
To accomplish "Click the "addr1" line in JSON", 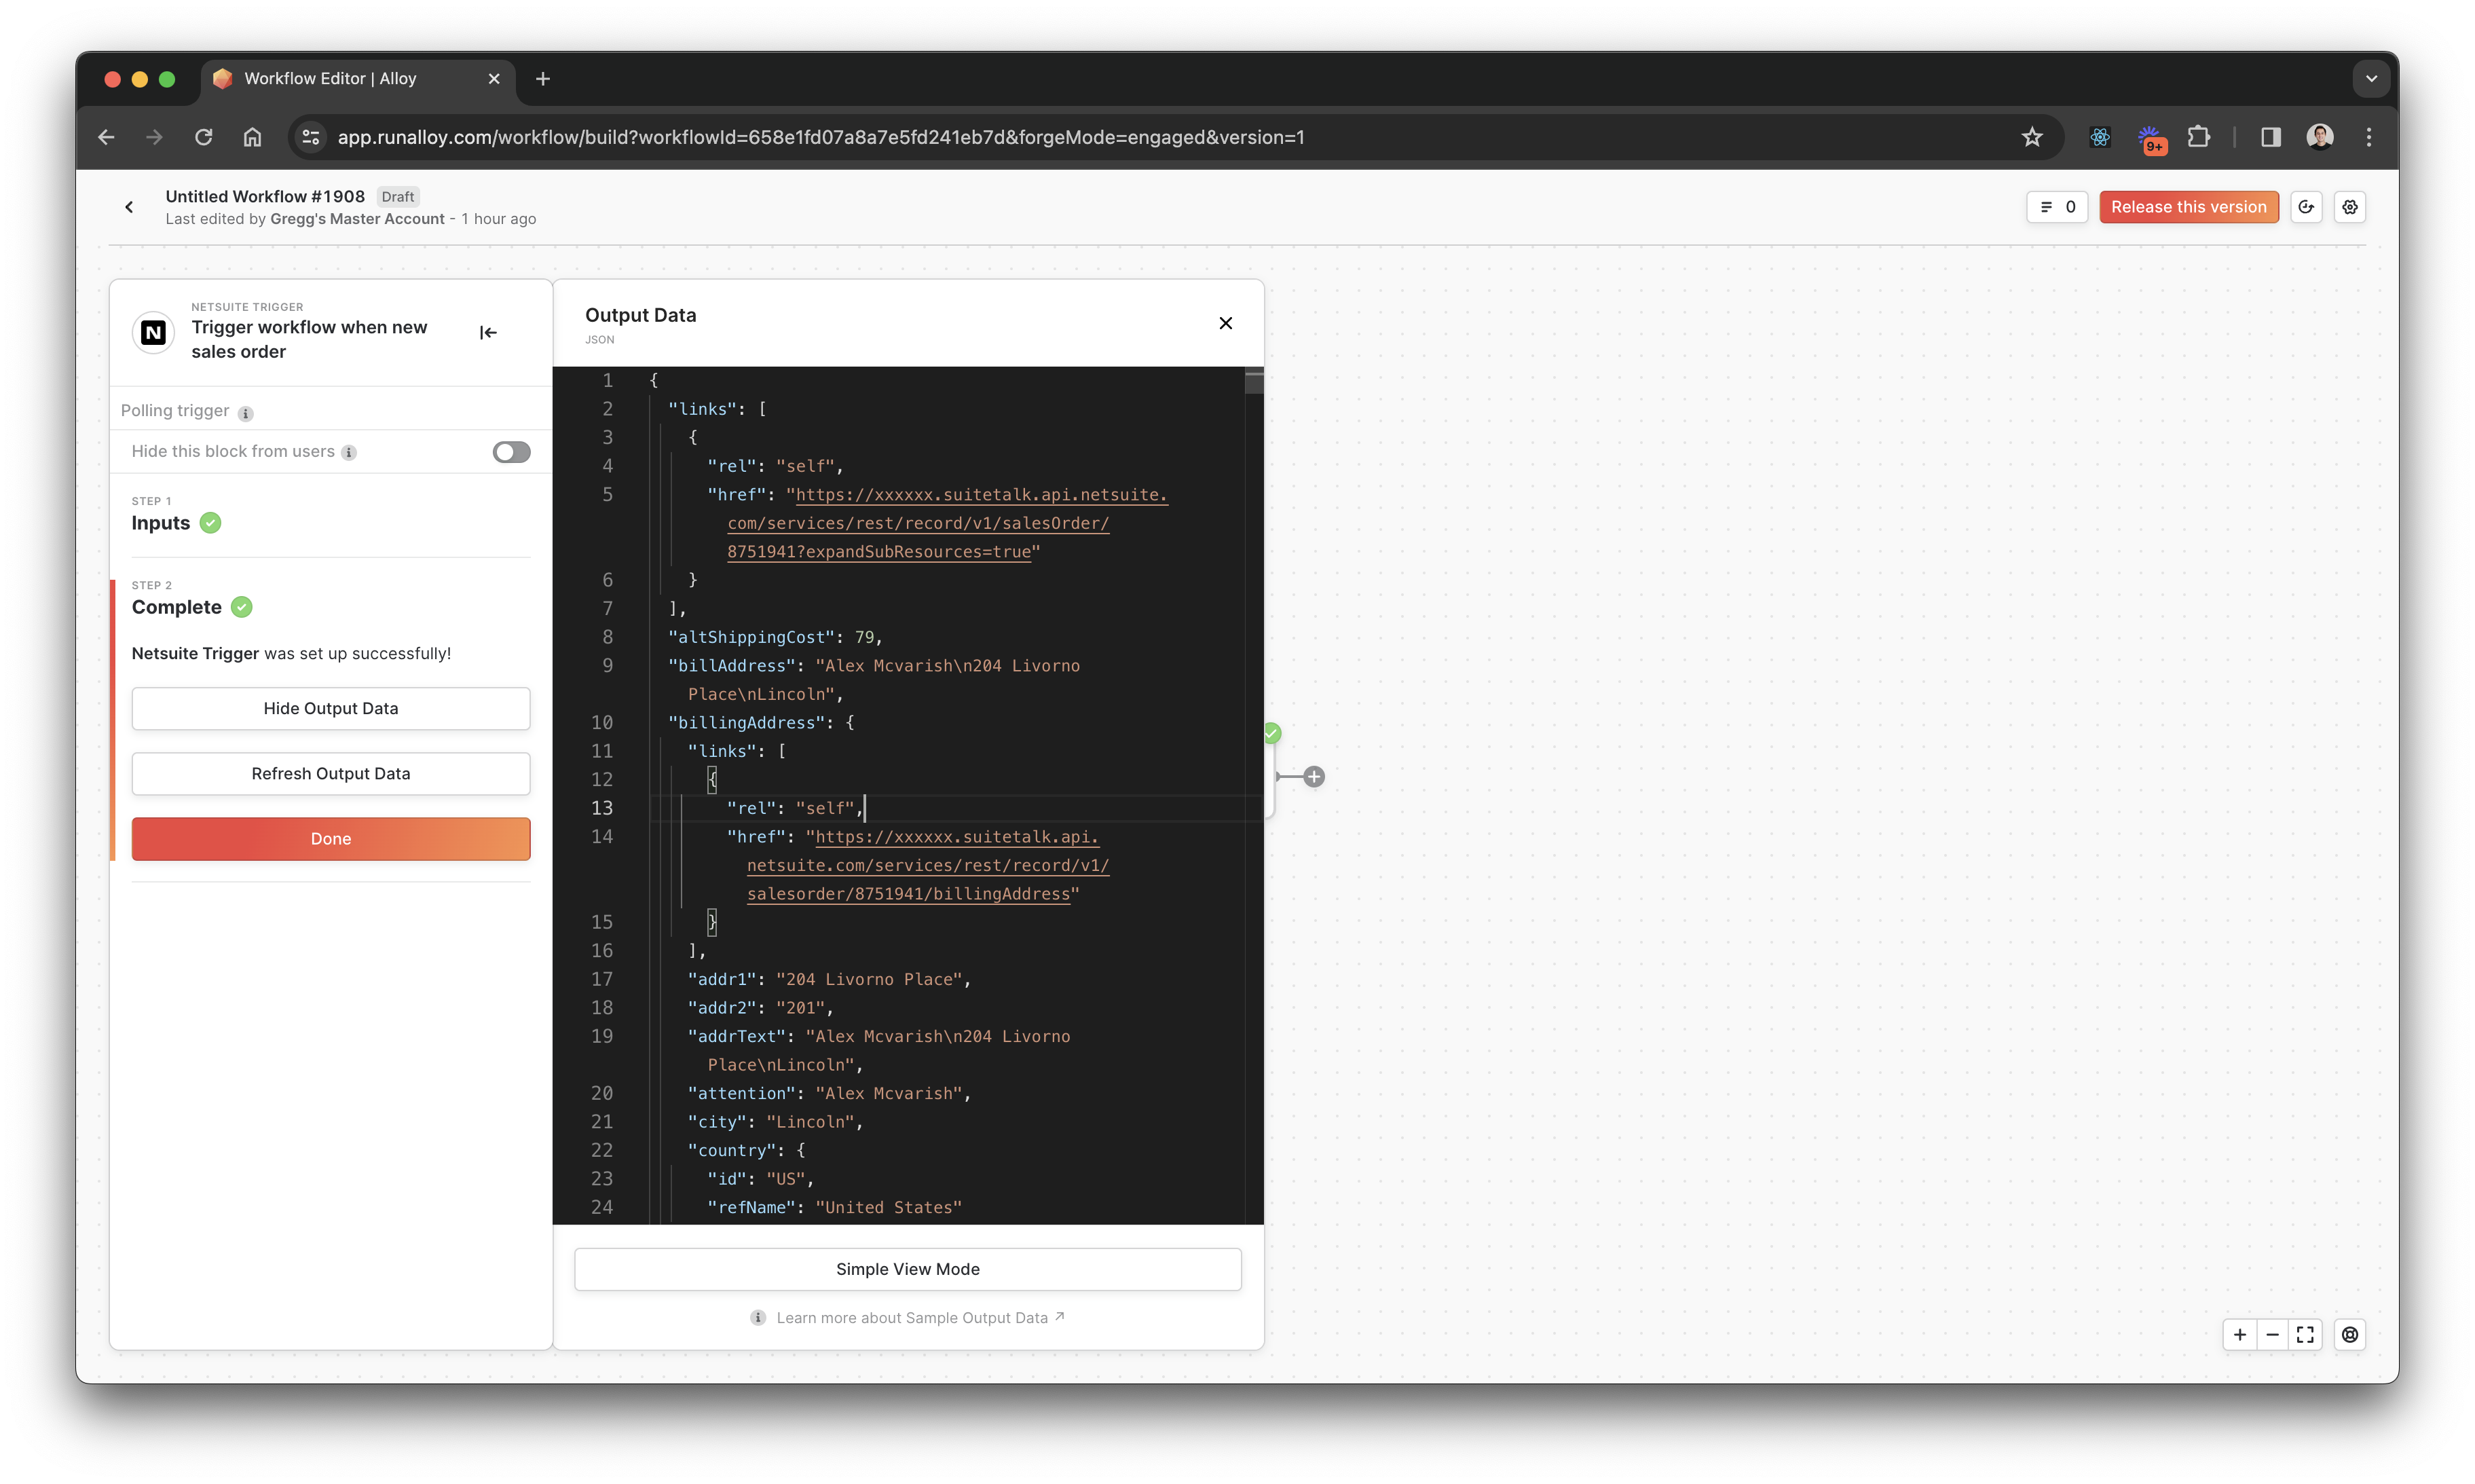I will pos(829,979).
